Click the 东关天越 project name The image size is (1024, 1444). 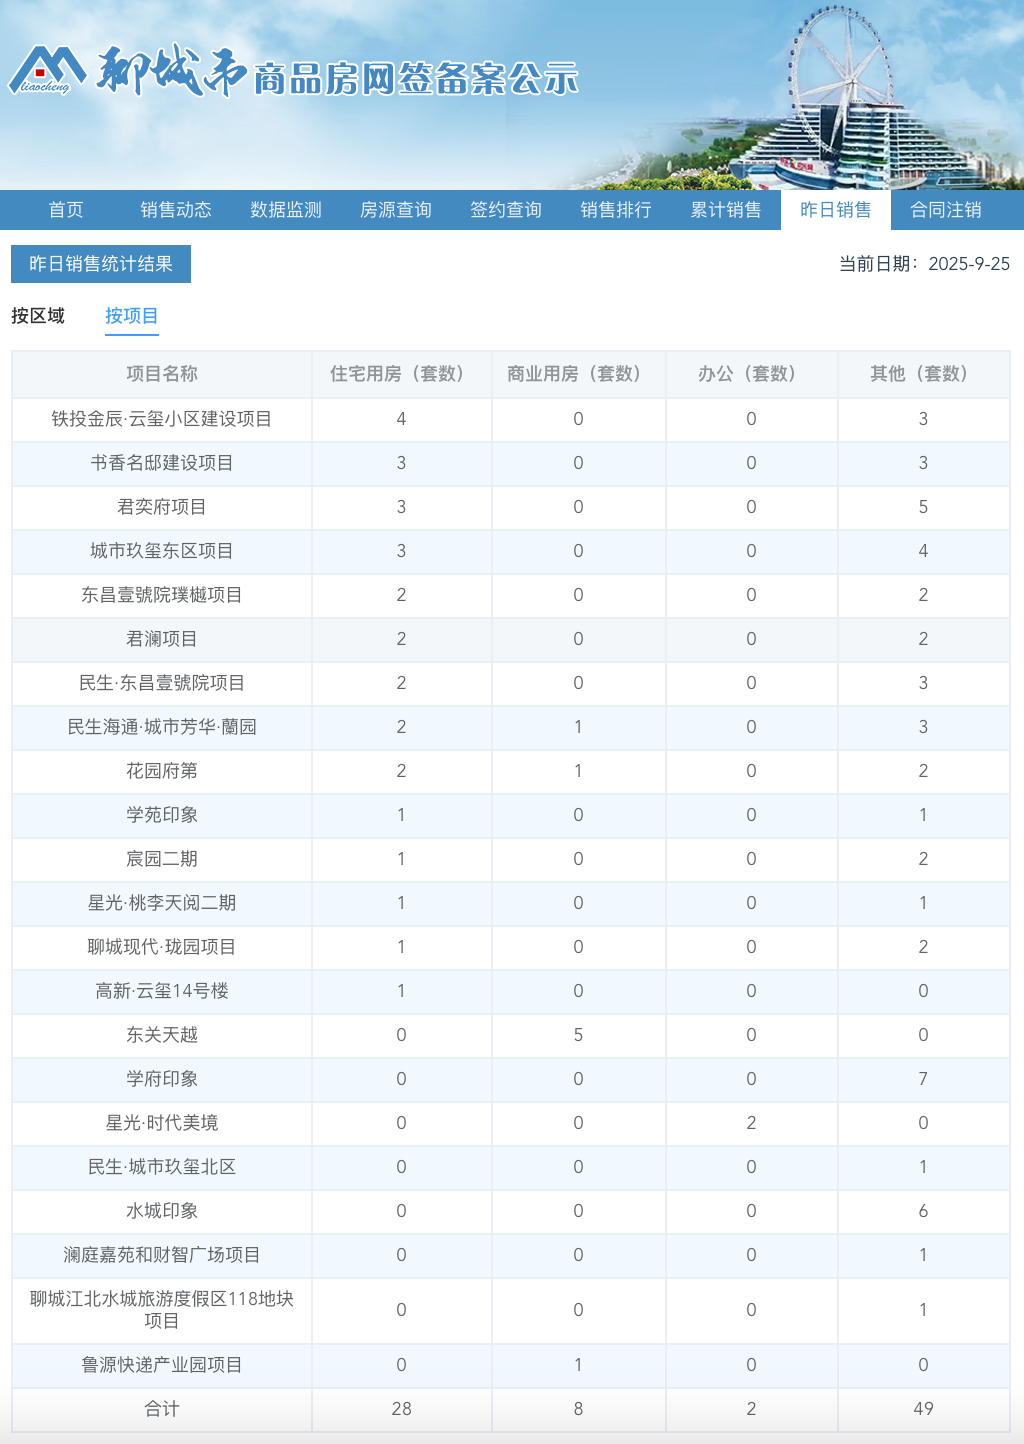[163, 1035]
